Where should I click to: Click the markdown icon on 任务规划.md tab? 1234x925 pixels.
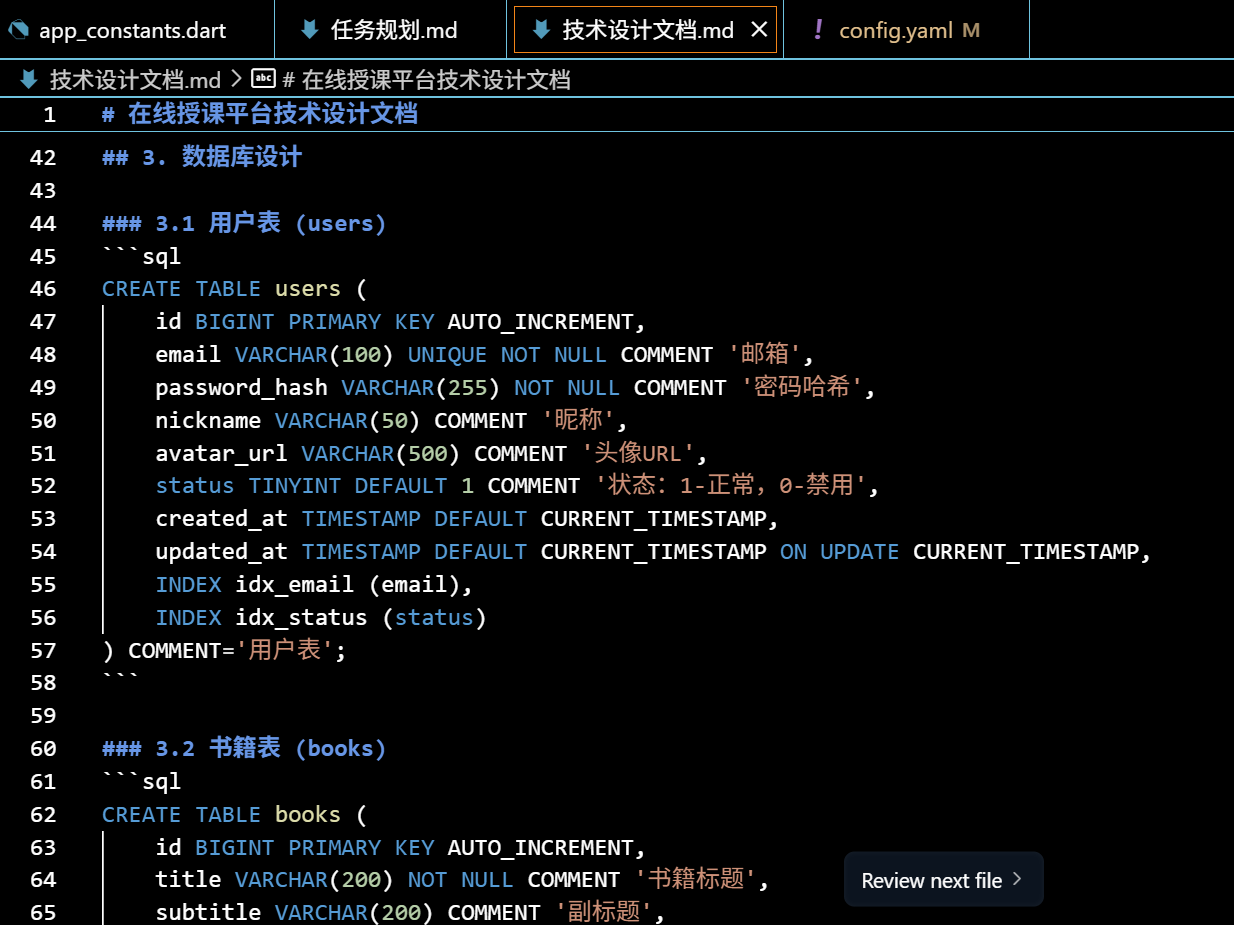coord(310,30)
